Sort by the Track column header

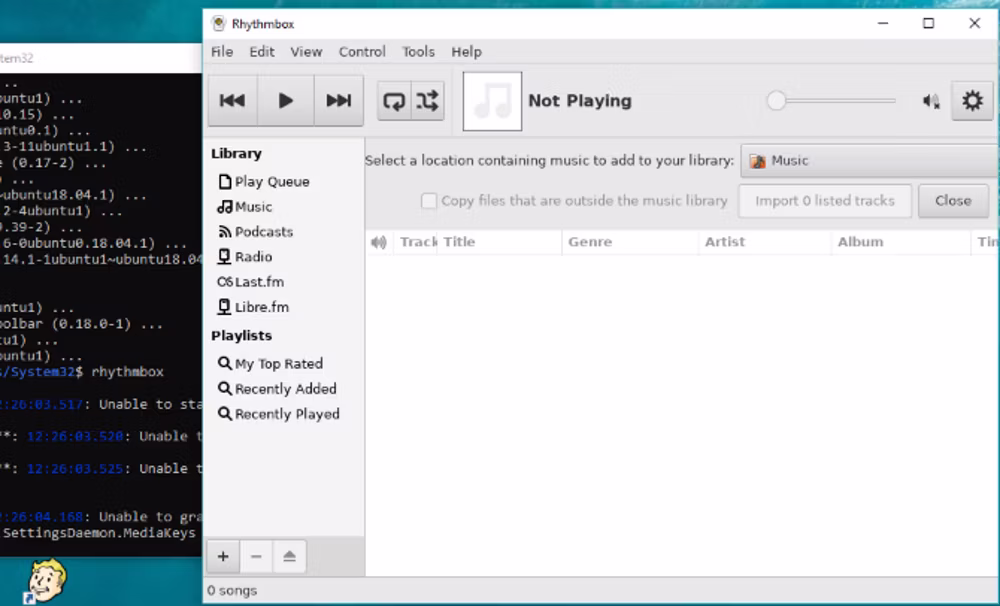(416, 242)
